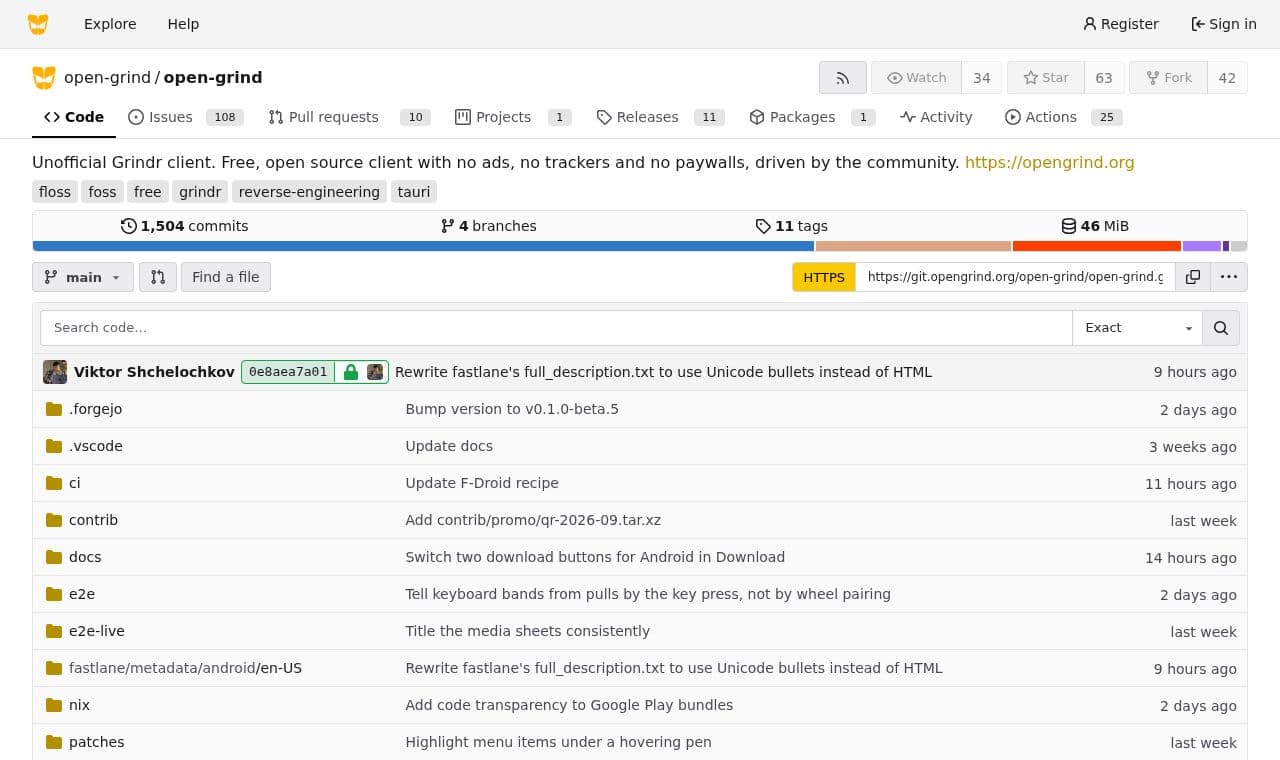1280x760 pixels.
Task: Click the patches folder icon
Action: pyautogui.click(x=54, y=742)
